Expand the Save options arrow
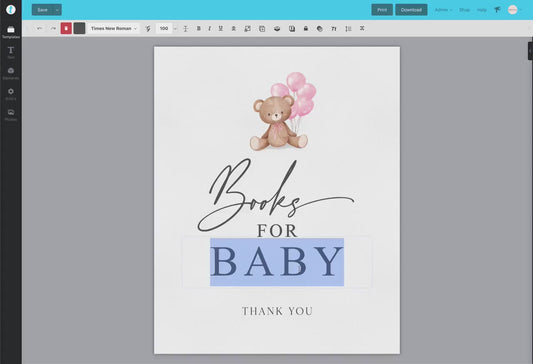 tap(57, 10)
